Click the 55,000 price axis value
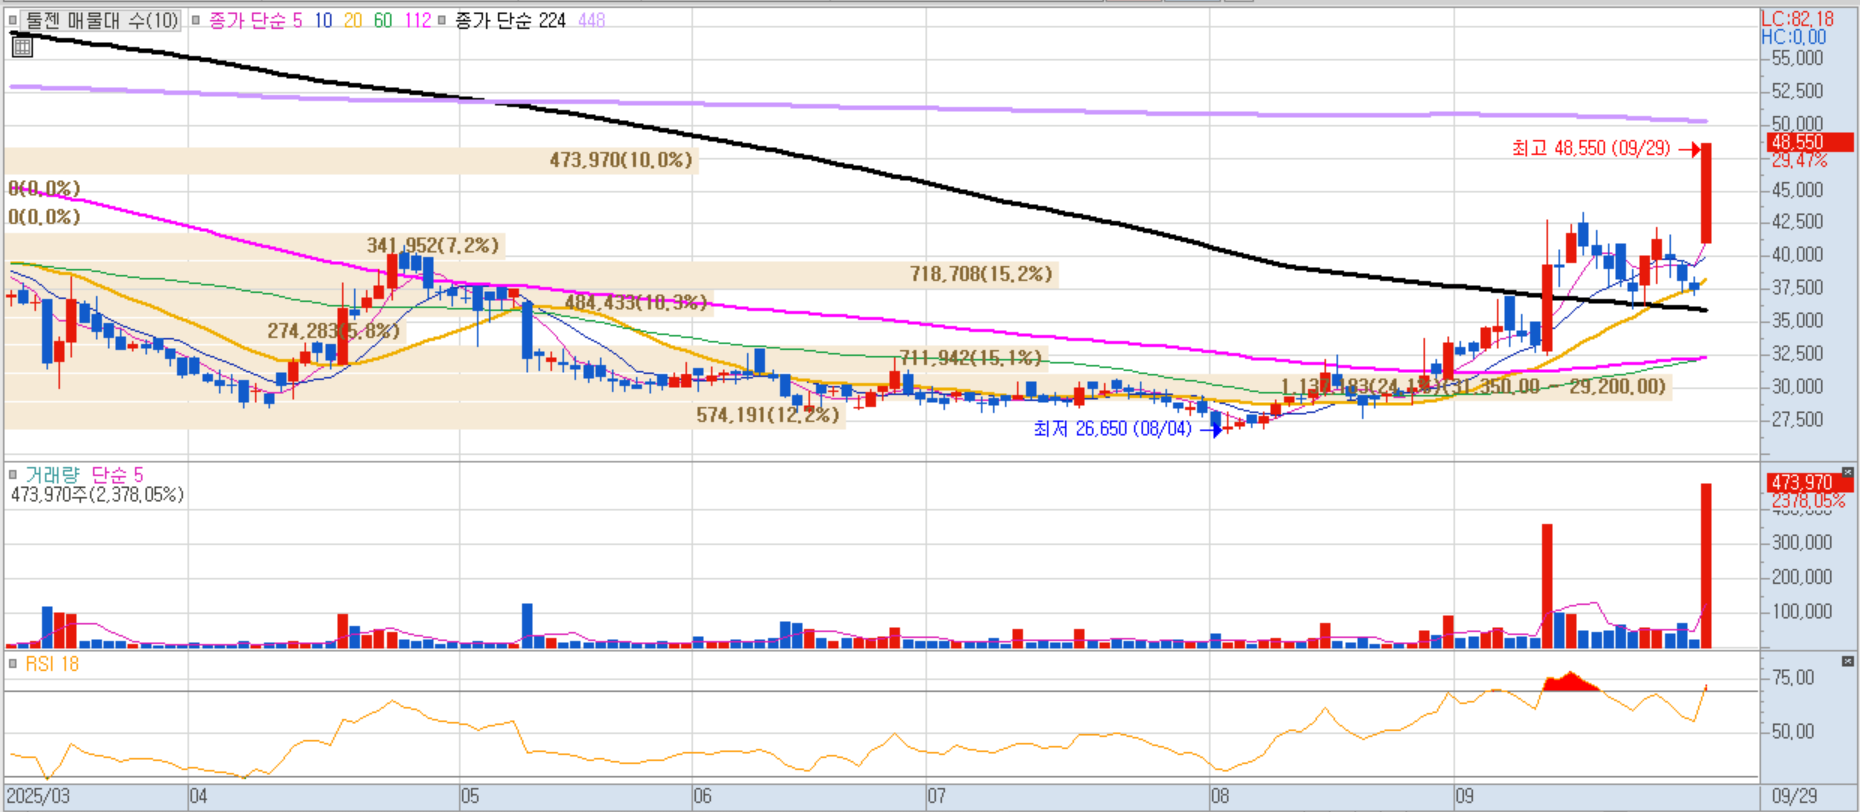Screen dimensions: 1860x812 1797,59
